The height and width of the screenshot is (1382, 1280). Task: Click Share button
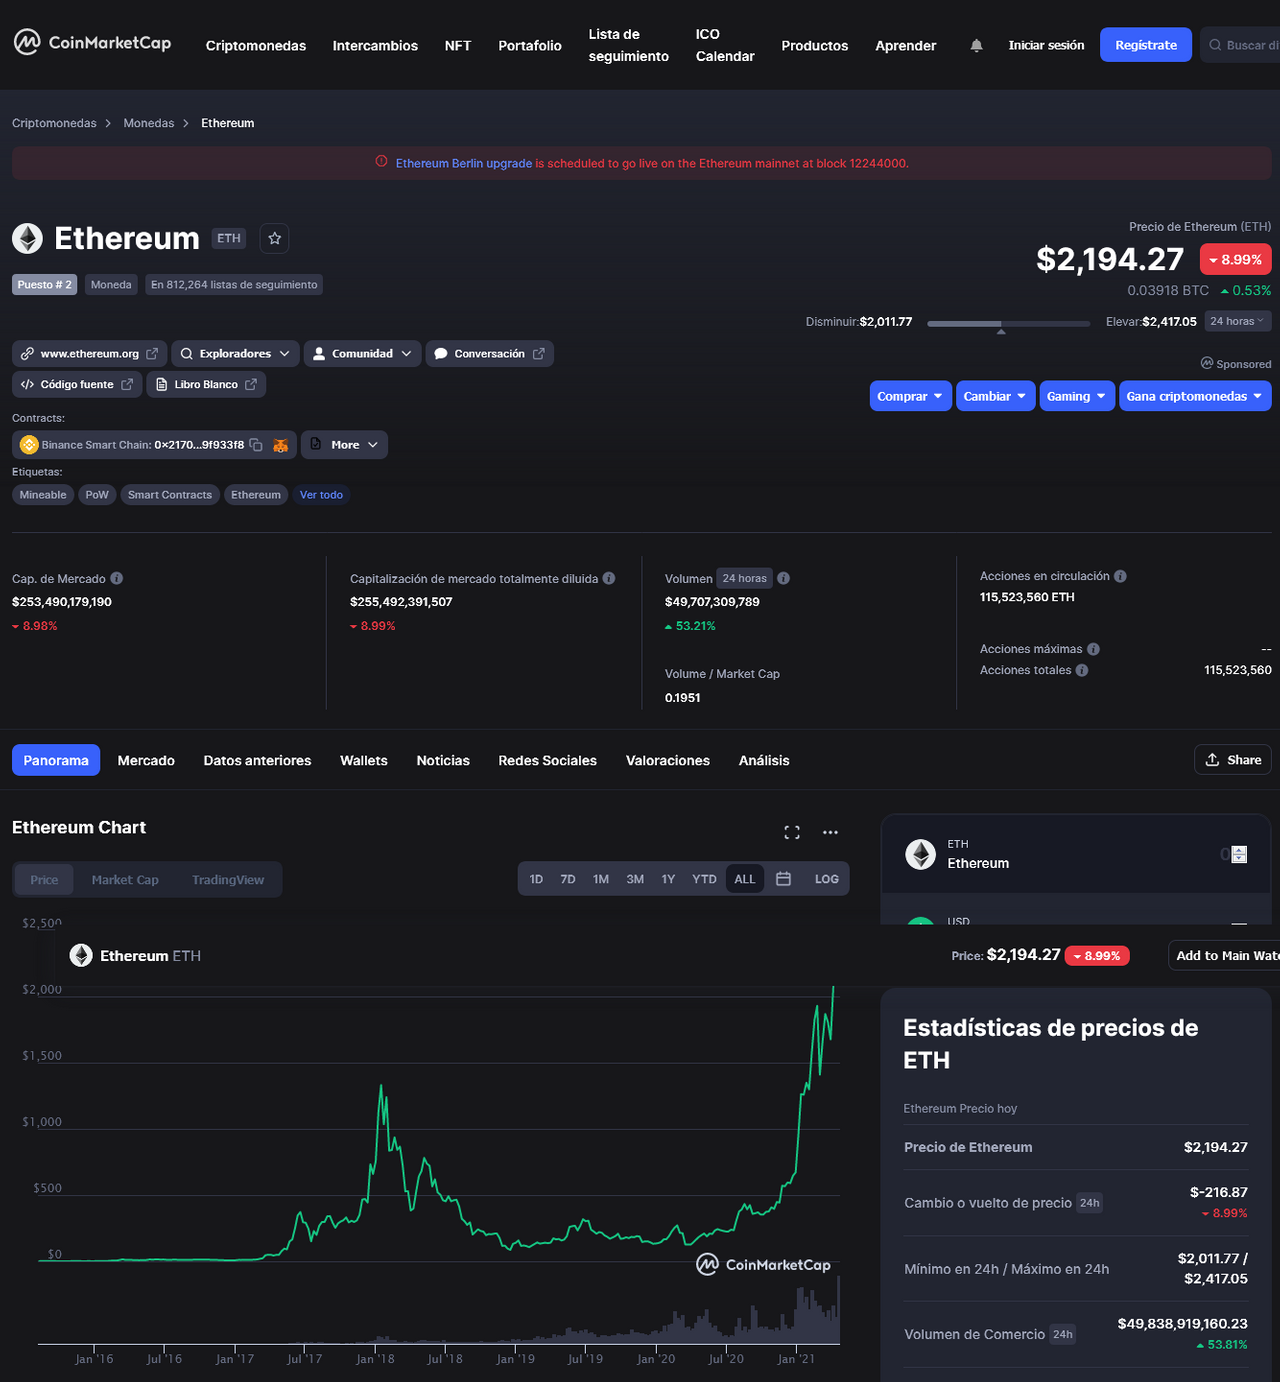click(1233, 760)
